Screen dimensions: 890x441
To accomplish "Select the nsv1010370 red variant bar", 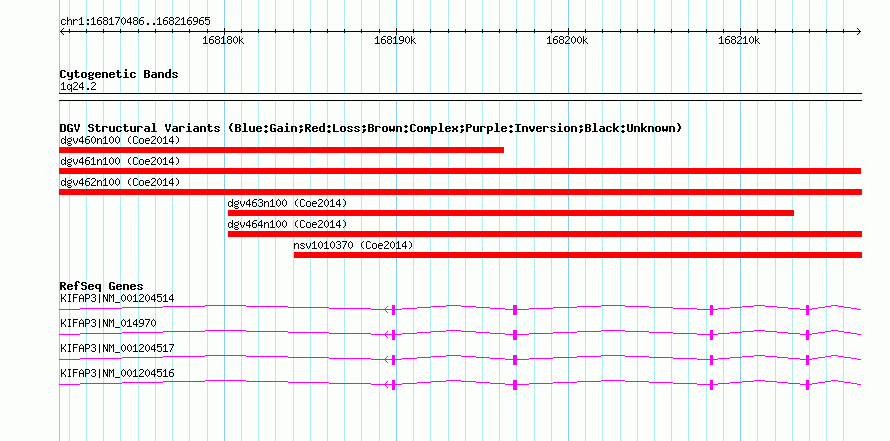I will point(578,255).
